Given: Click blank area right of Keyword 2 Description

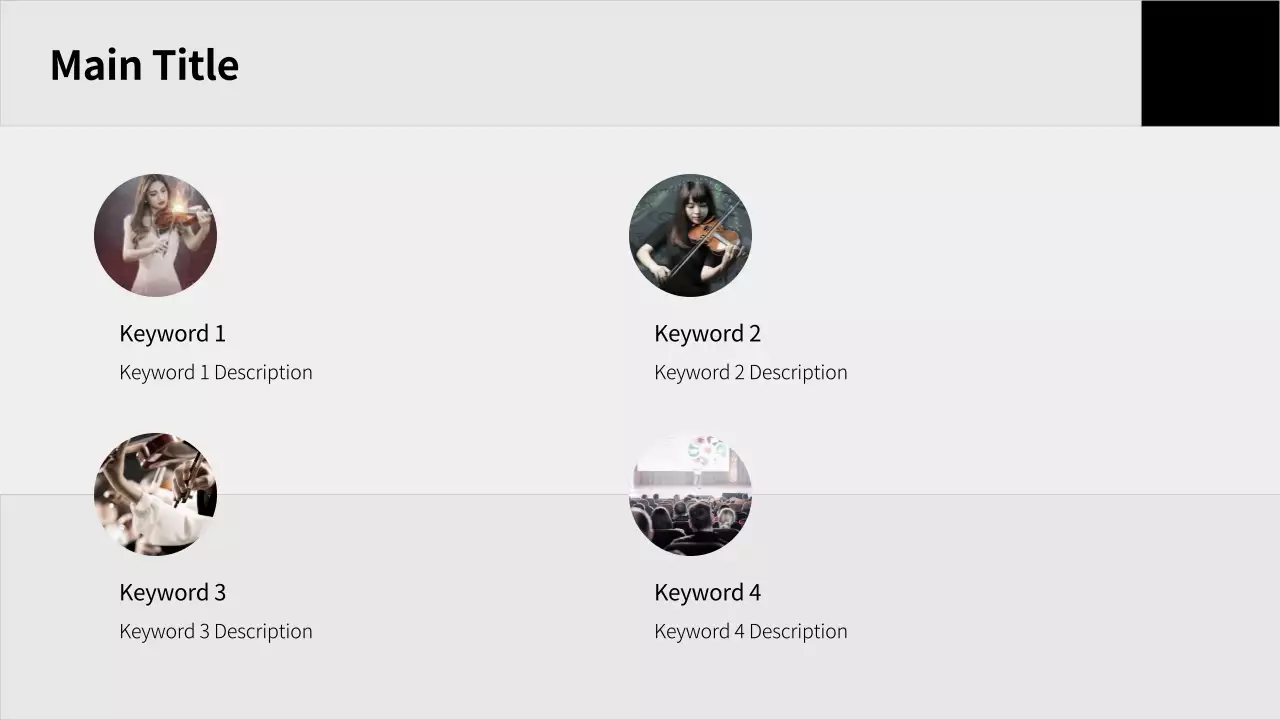Looking at the screenshot, I should [1050, 373].
